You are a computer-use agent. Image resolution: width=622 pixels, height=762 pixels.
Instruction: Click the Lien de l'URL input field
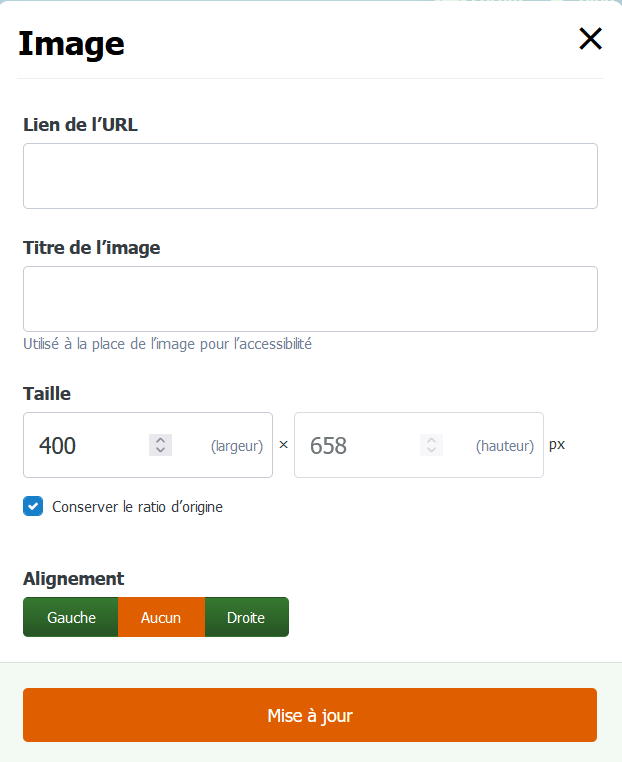[311, 176]
